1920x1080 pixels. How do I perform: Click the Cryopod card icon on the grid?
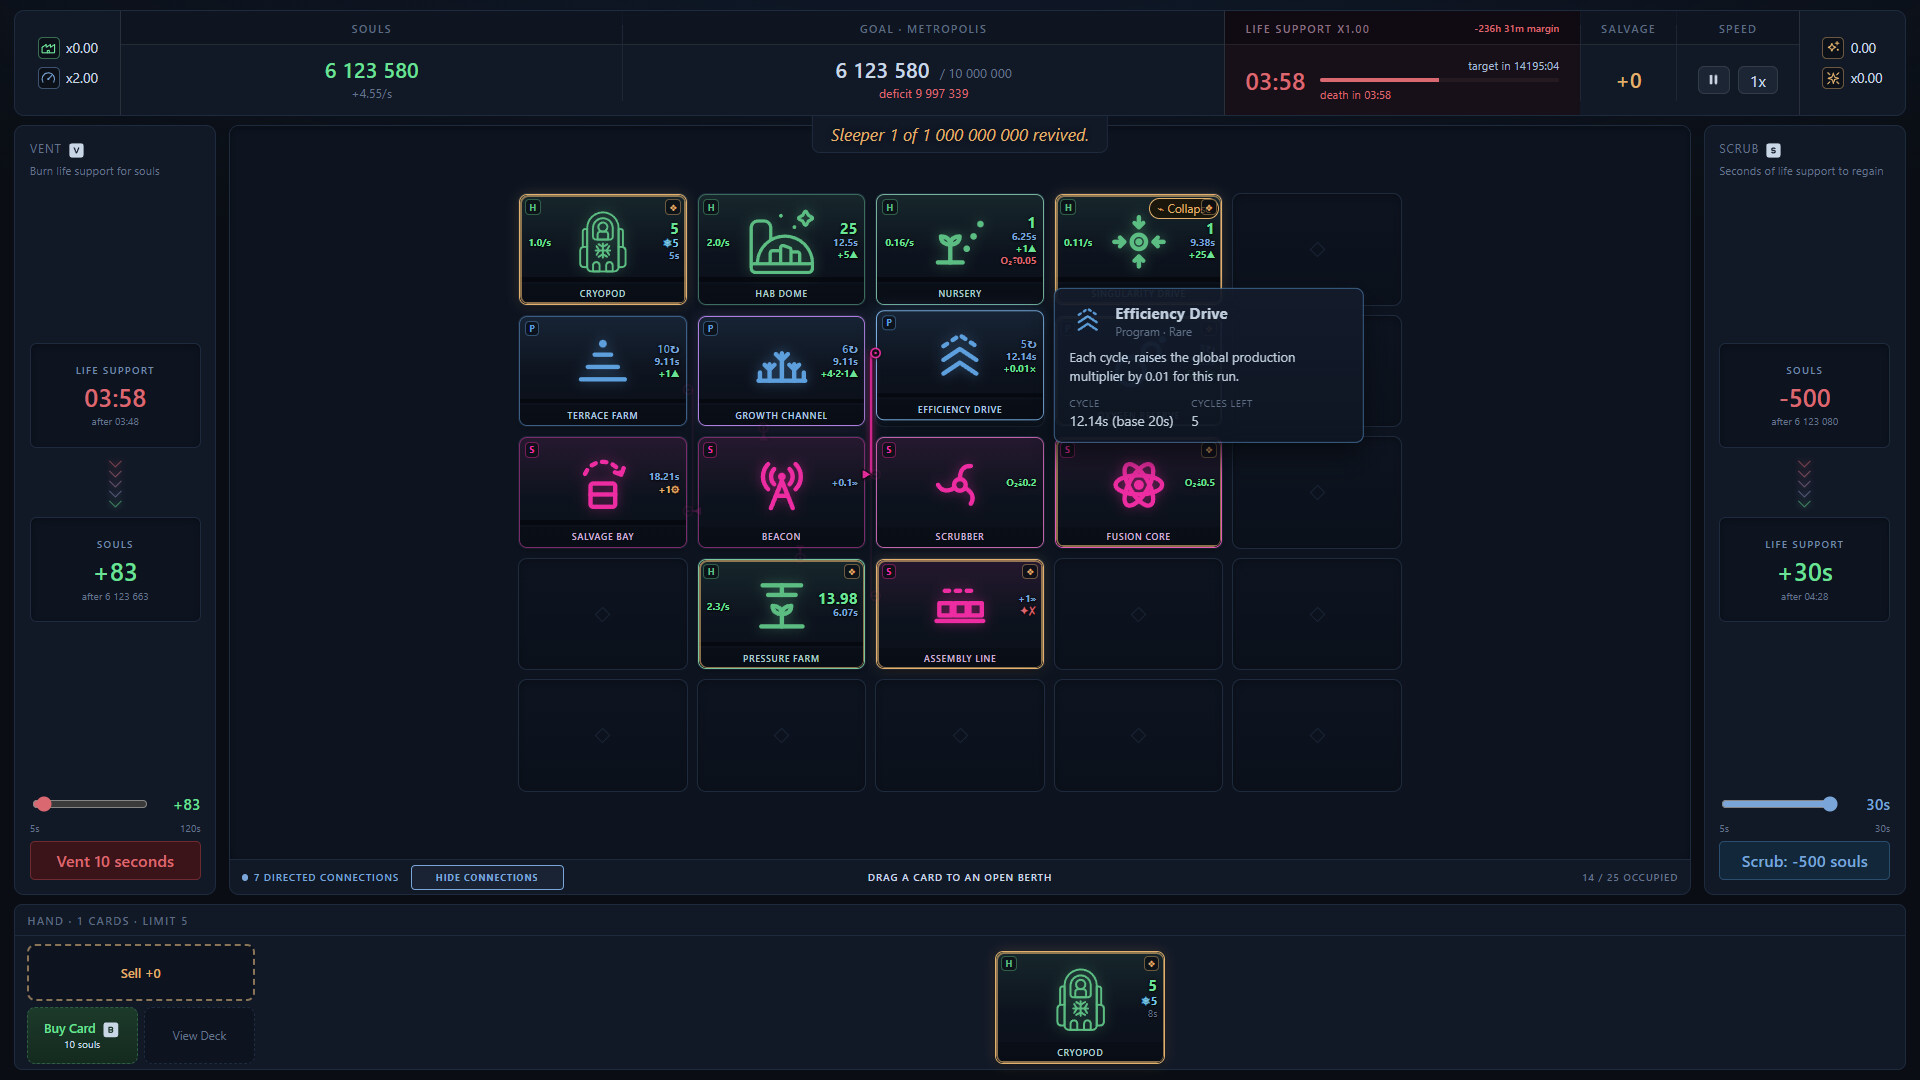(602, 243)
